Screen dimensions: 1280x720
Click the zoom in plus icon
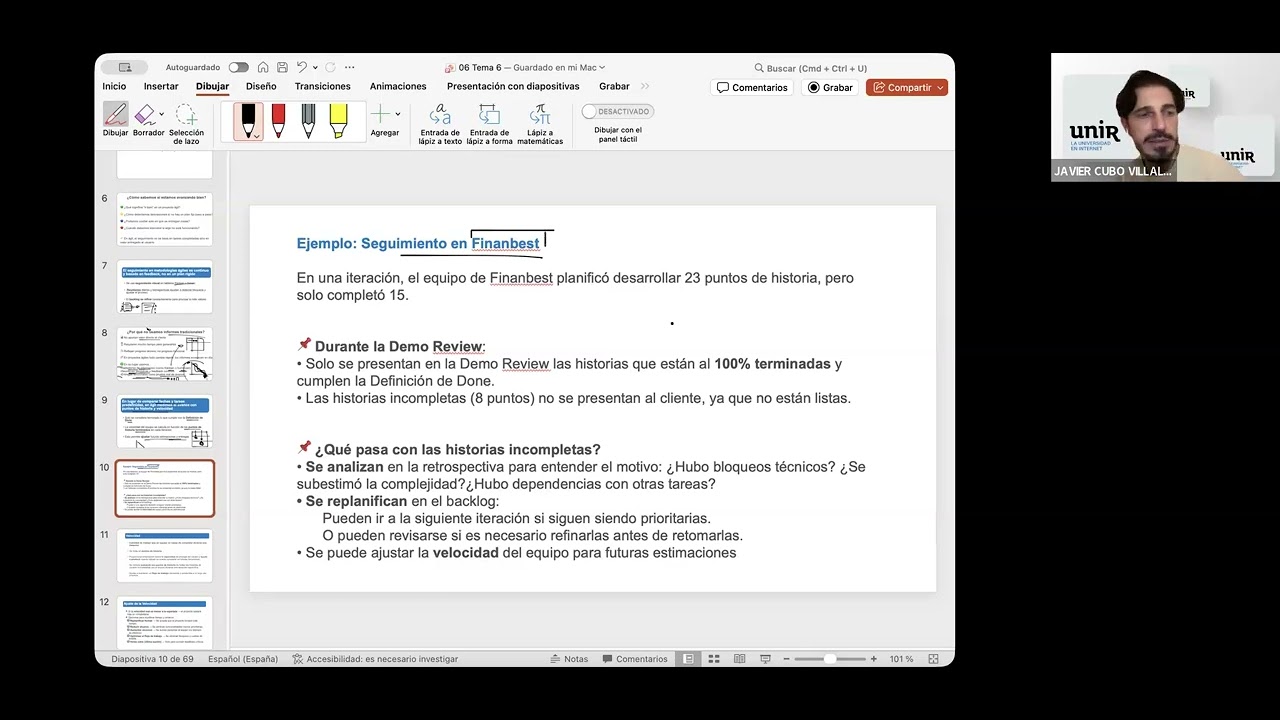[874, 659]
